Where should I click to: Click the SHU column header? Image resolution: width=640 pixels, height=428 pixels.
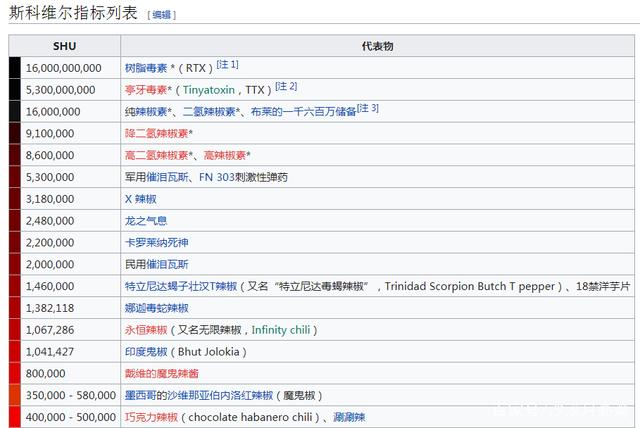point(64,46)
